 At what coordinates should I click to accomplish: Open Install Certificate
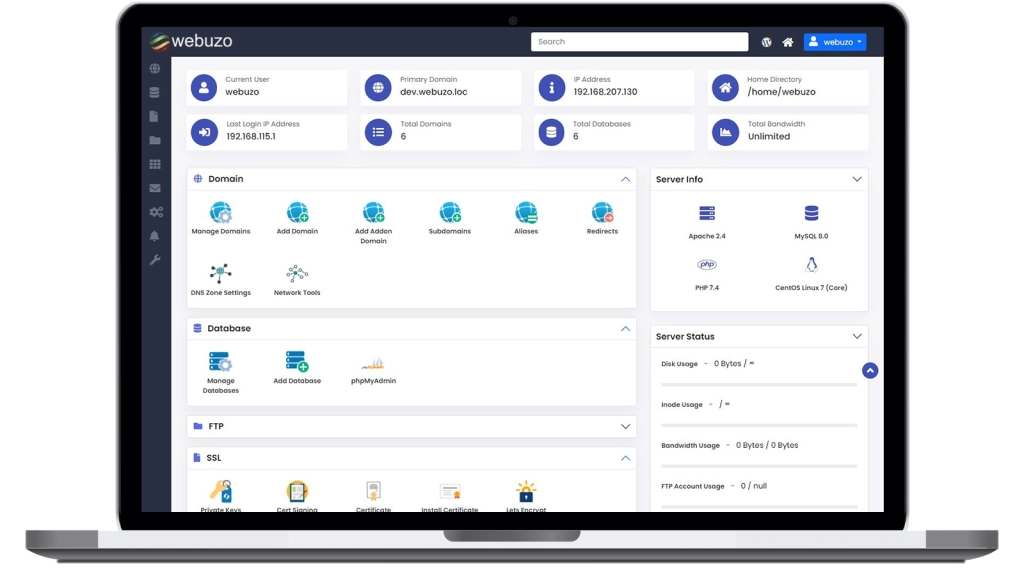[x=449, y=492]
